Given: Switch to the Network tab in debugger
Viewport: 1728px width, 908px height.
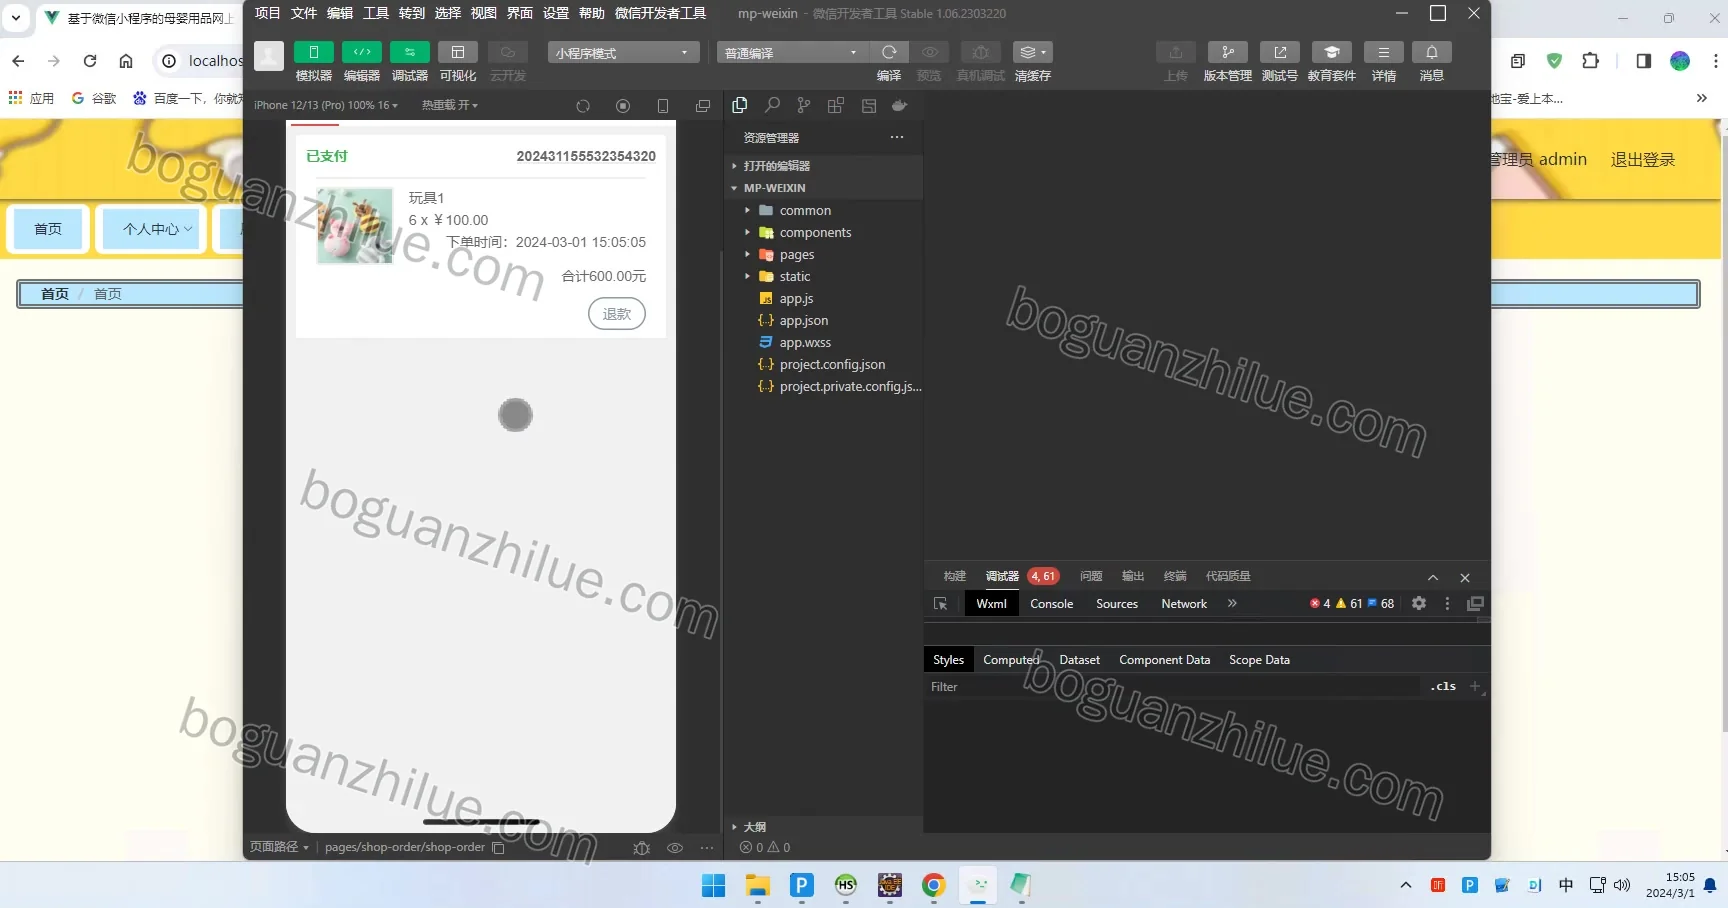Looking at the screenshot, I should (x=1184, y=604).
